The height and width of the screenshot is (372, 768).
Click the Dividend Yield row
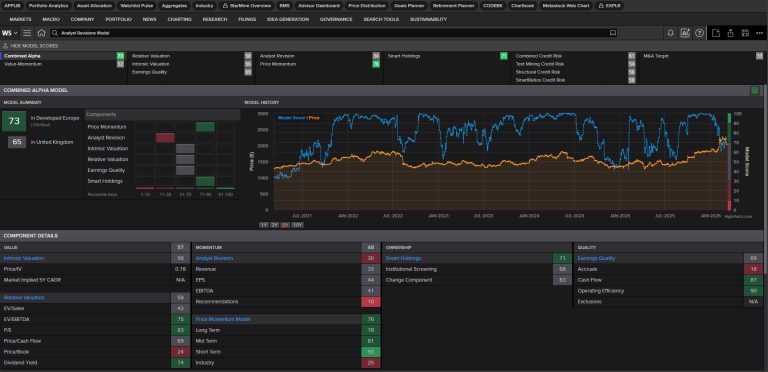pos(94,363)
